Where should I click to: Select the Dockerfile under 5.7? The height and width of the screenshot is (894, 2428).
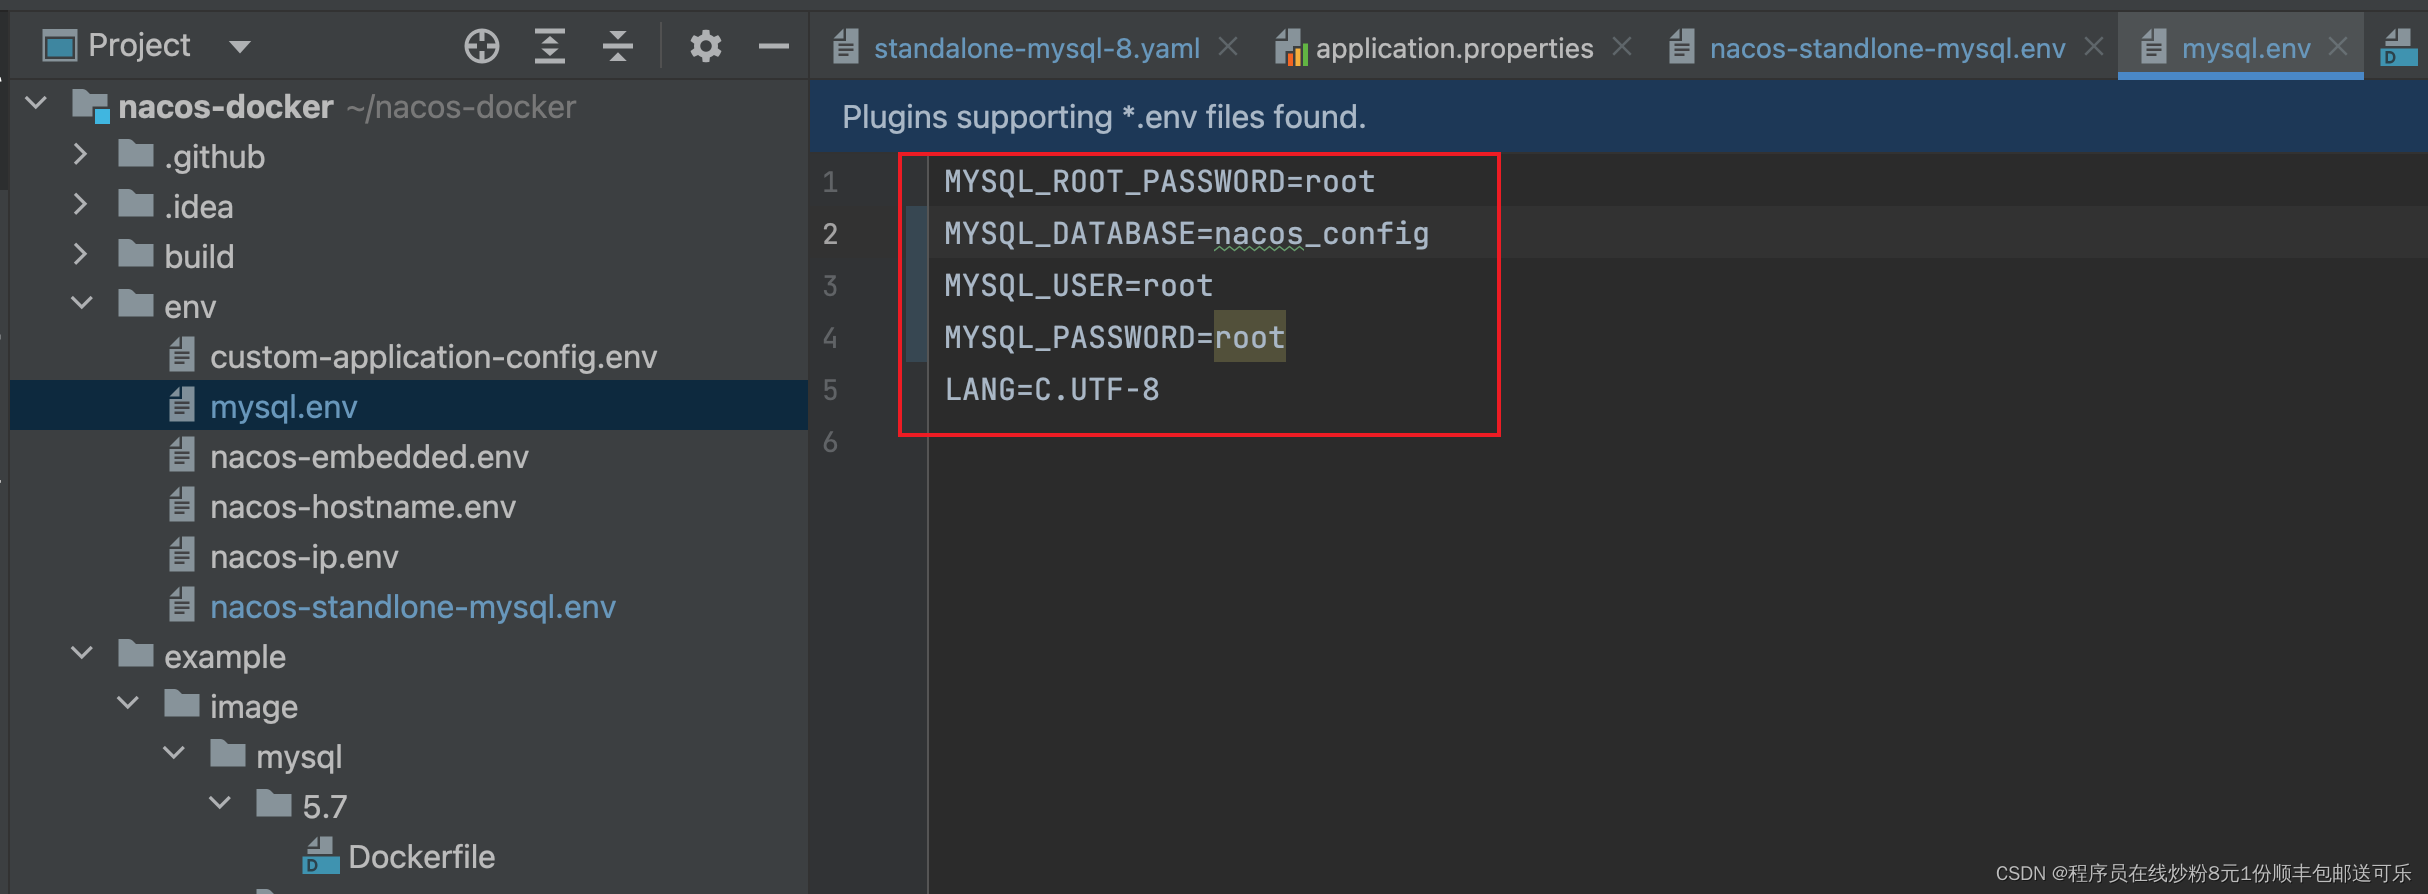point(421,856)
